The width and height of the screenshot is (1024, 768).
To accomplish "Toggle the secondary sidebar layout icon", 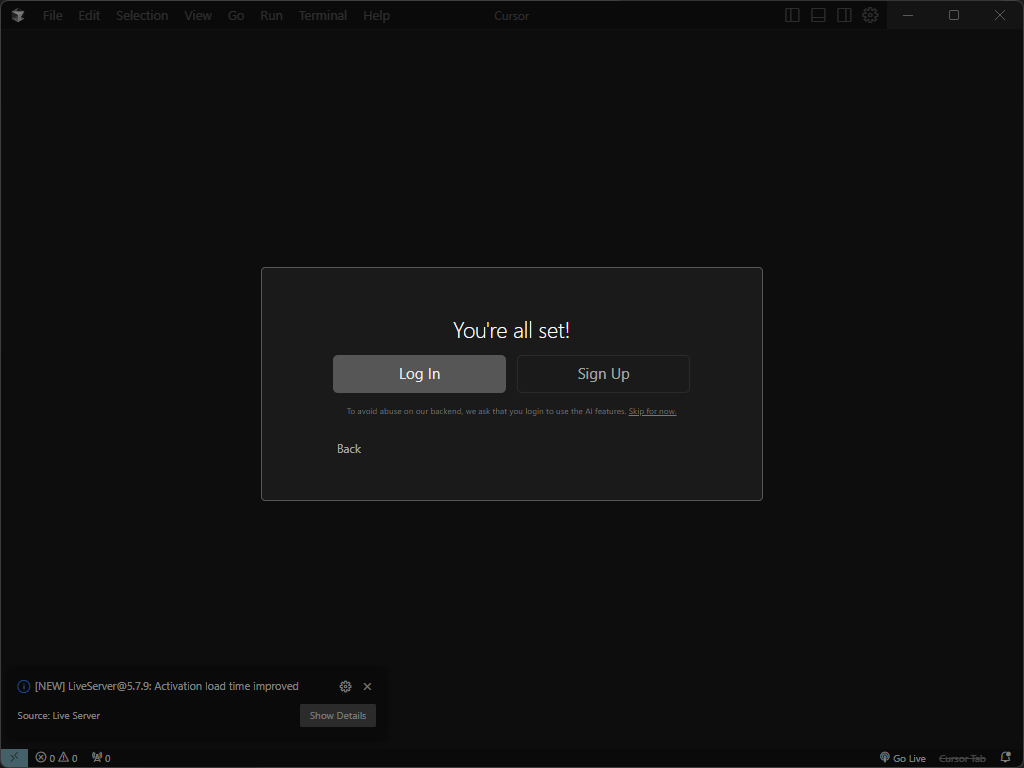I will click(x=844, y=15).
